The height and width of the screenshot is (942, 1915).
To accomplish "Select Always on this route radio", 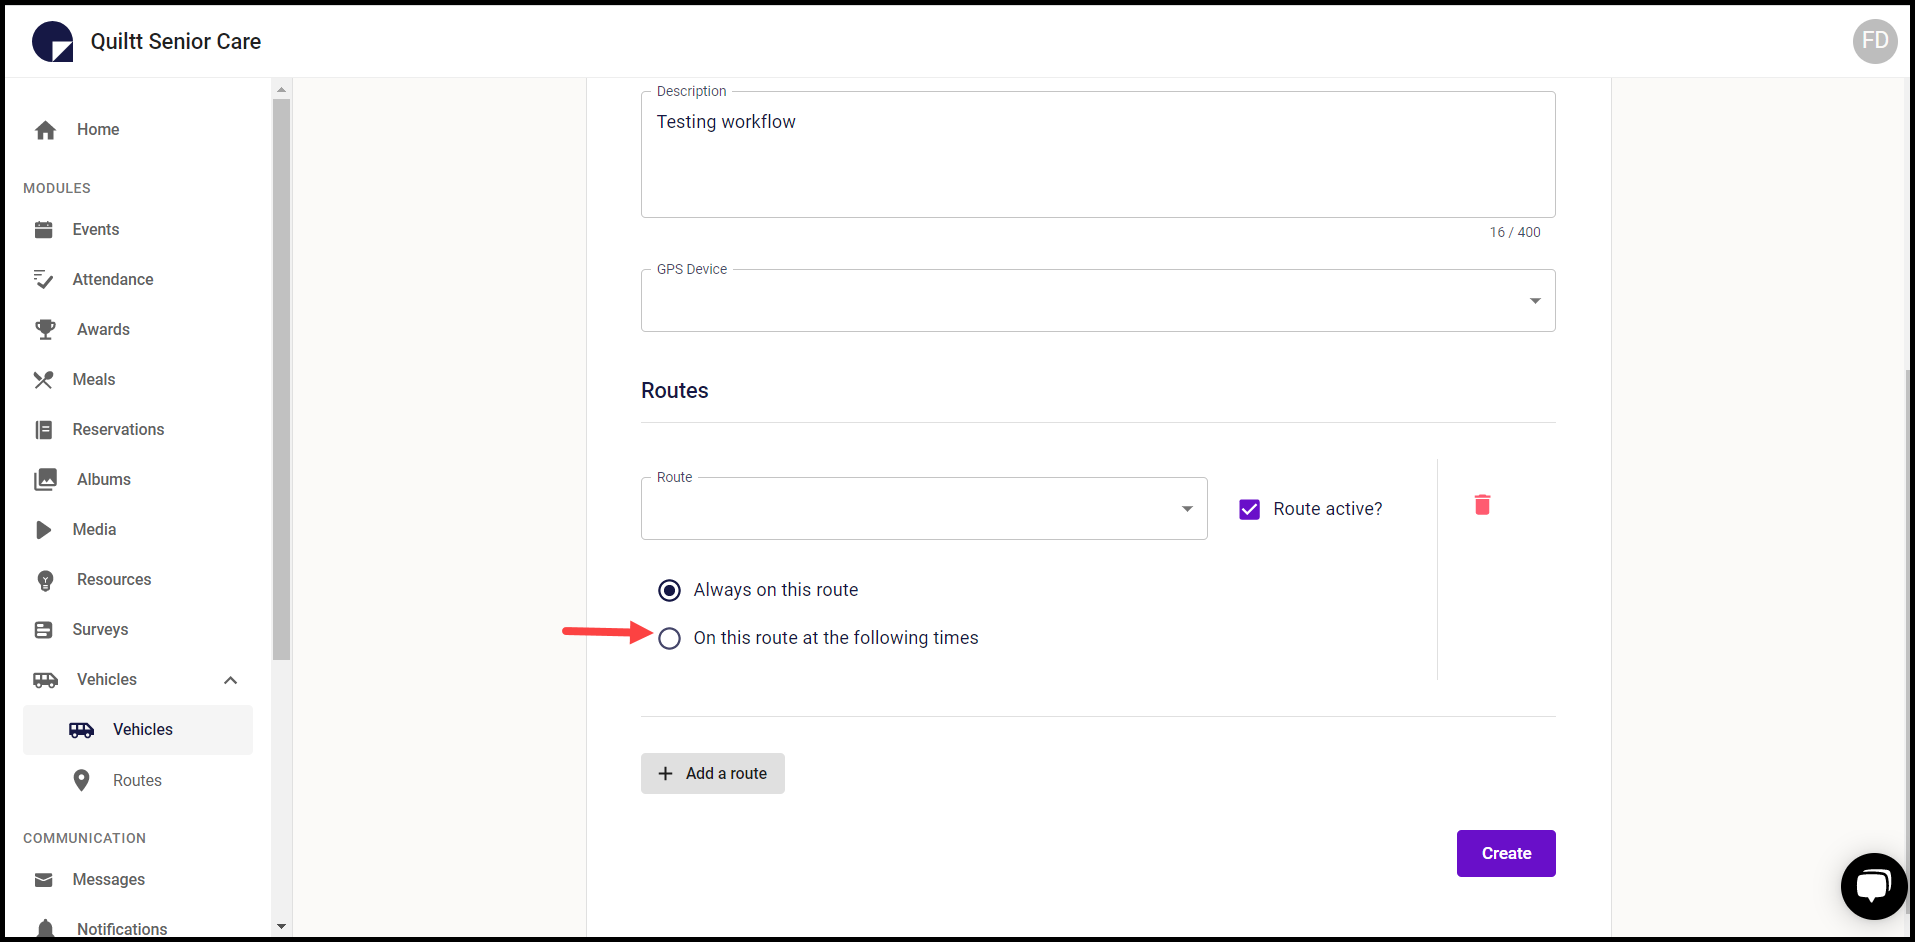I will coord(669,590).
